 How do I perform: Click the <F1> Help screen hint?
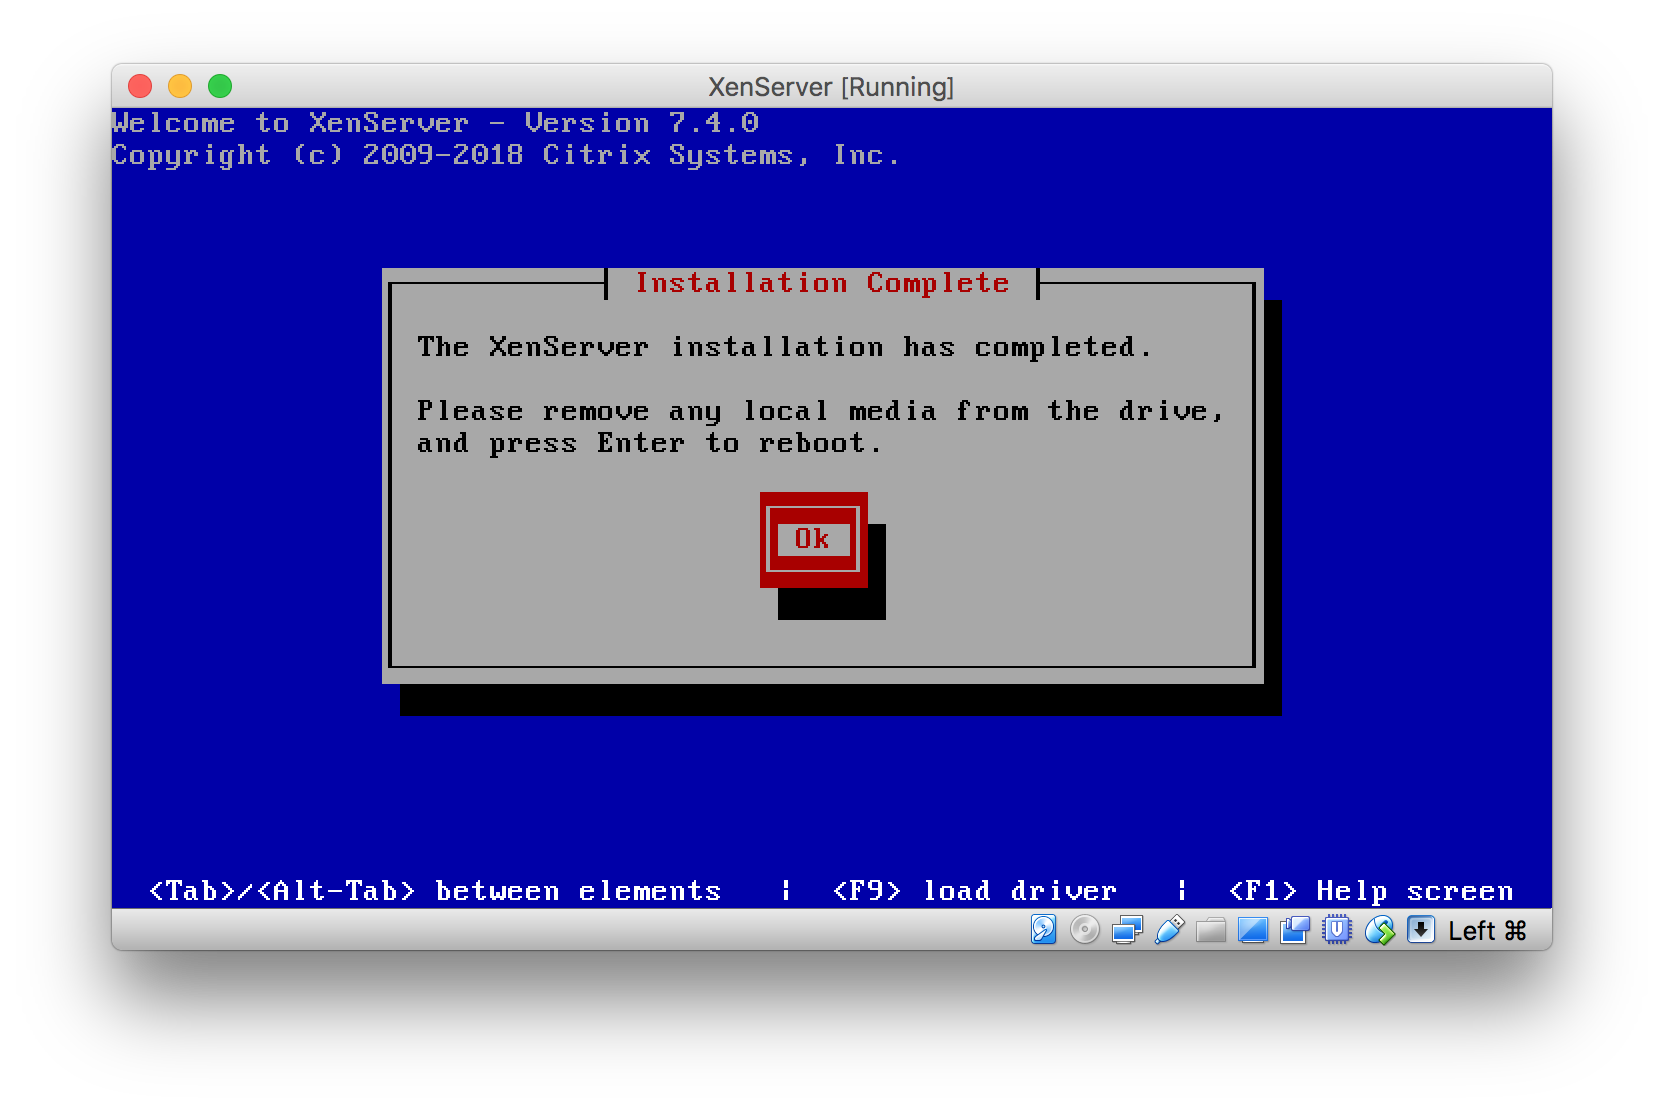click(1371, 891)
